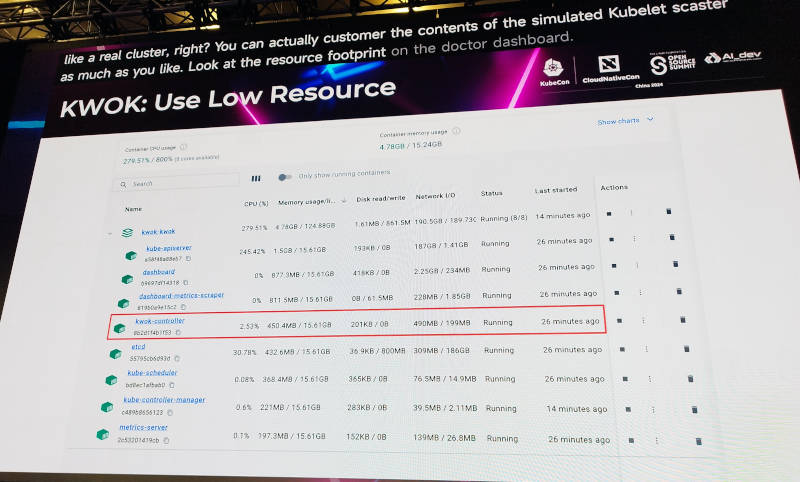
Task: Delete the kube-apiserver container
Action: pos(672,237)
